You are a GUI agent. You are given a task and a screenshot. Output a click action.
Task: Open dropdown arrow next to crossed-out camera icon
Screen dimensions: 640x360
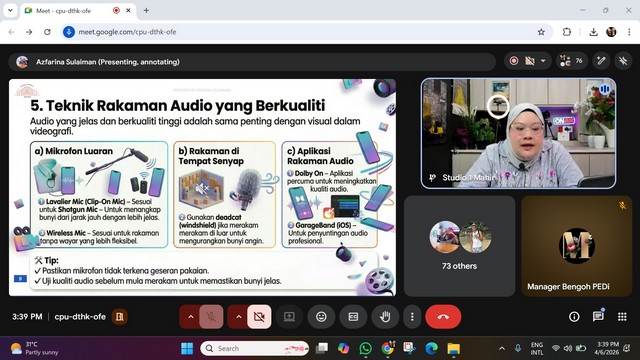coord(543,61)
